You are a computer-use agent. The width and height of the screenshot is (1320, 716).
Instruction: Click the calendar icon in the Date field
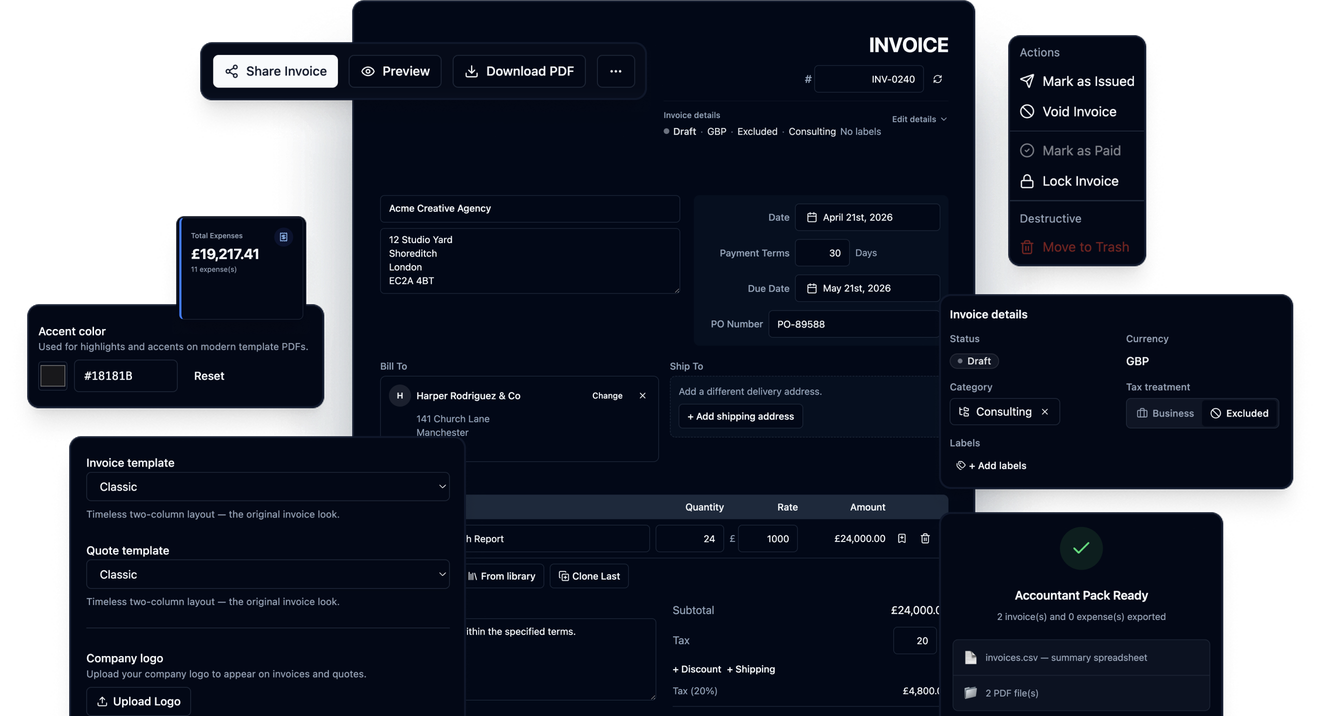812,217
